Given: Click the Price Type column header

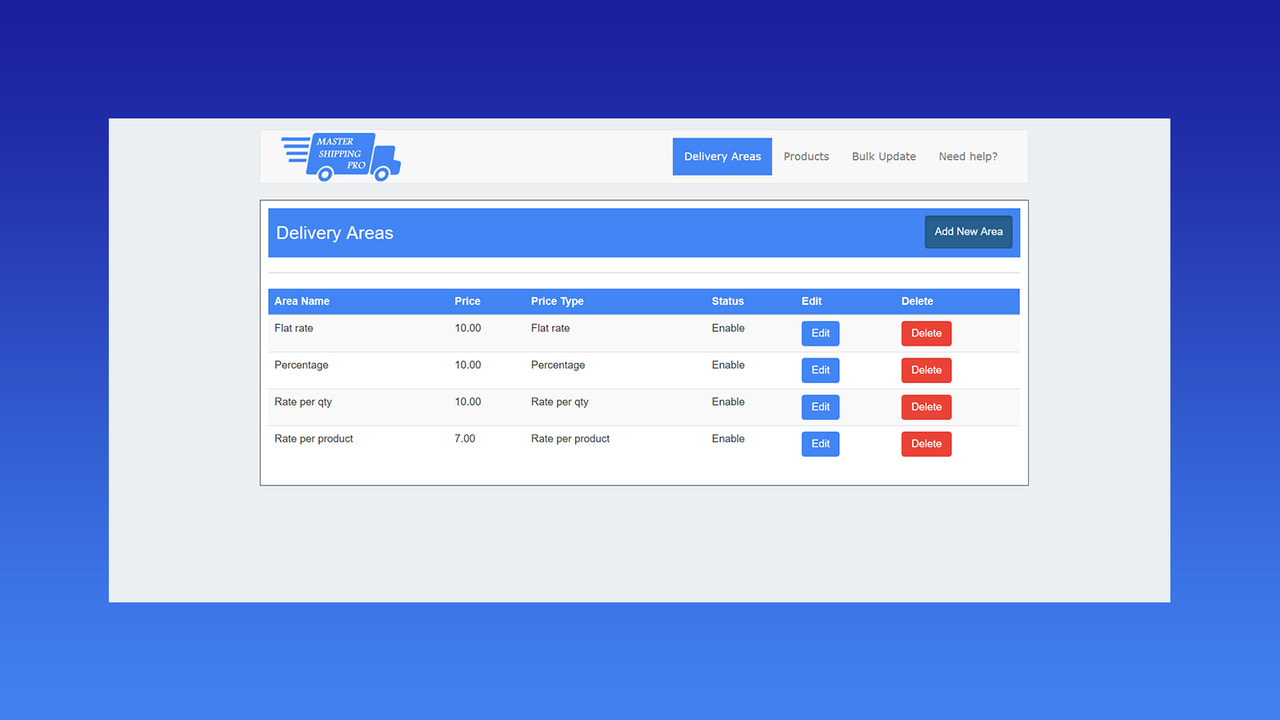Looking at the screenshot, I should (x=557, y=301).
